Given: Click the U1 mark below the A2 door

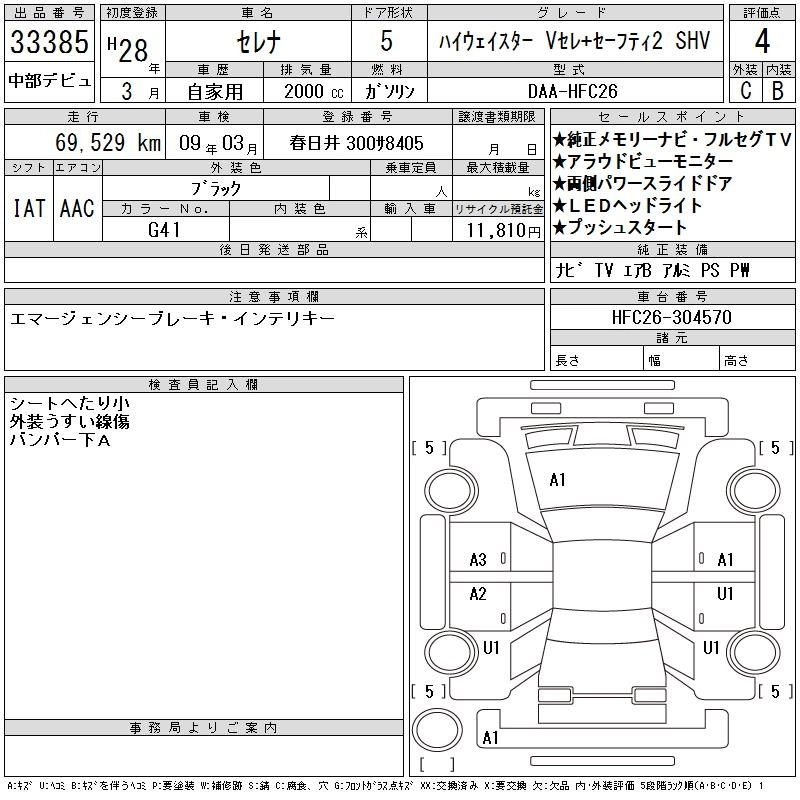Looking at the screenshot, I should [491, 648].
